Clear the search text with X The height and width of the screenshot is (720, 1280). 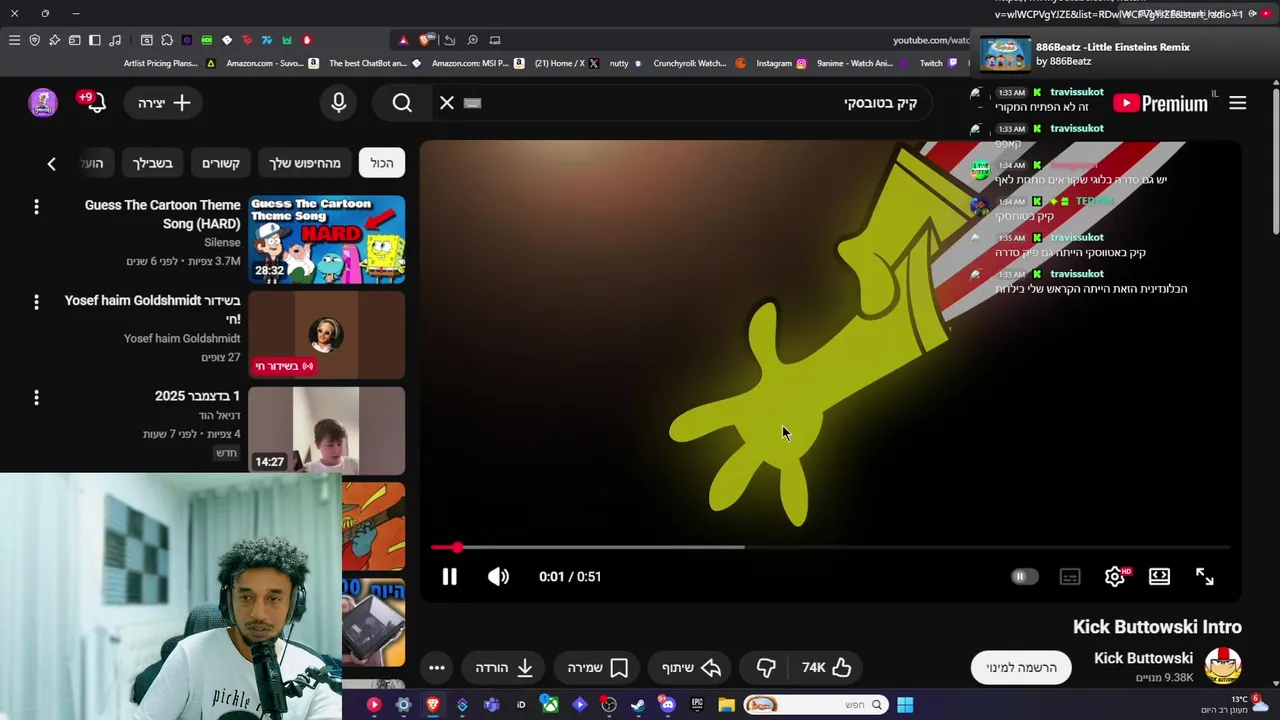(447, 103)
